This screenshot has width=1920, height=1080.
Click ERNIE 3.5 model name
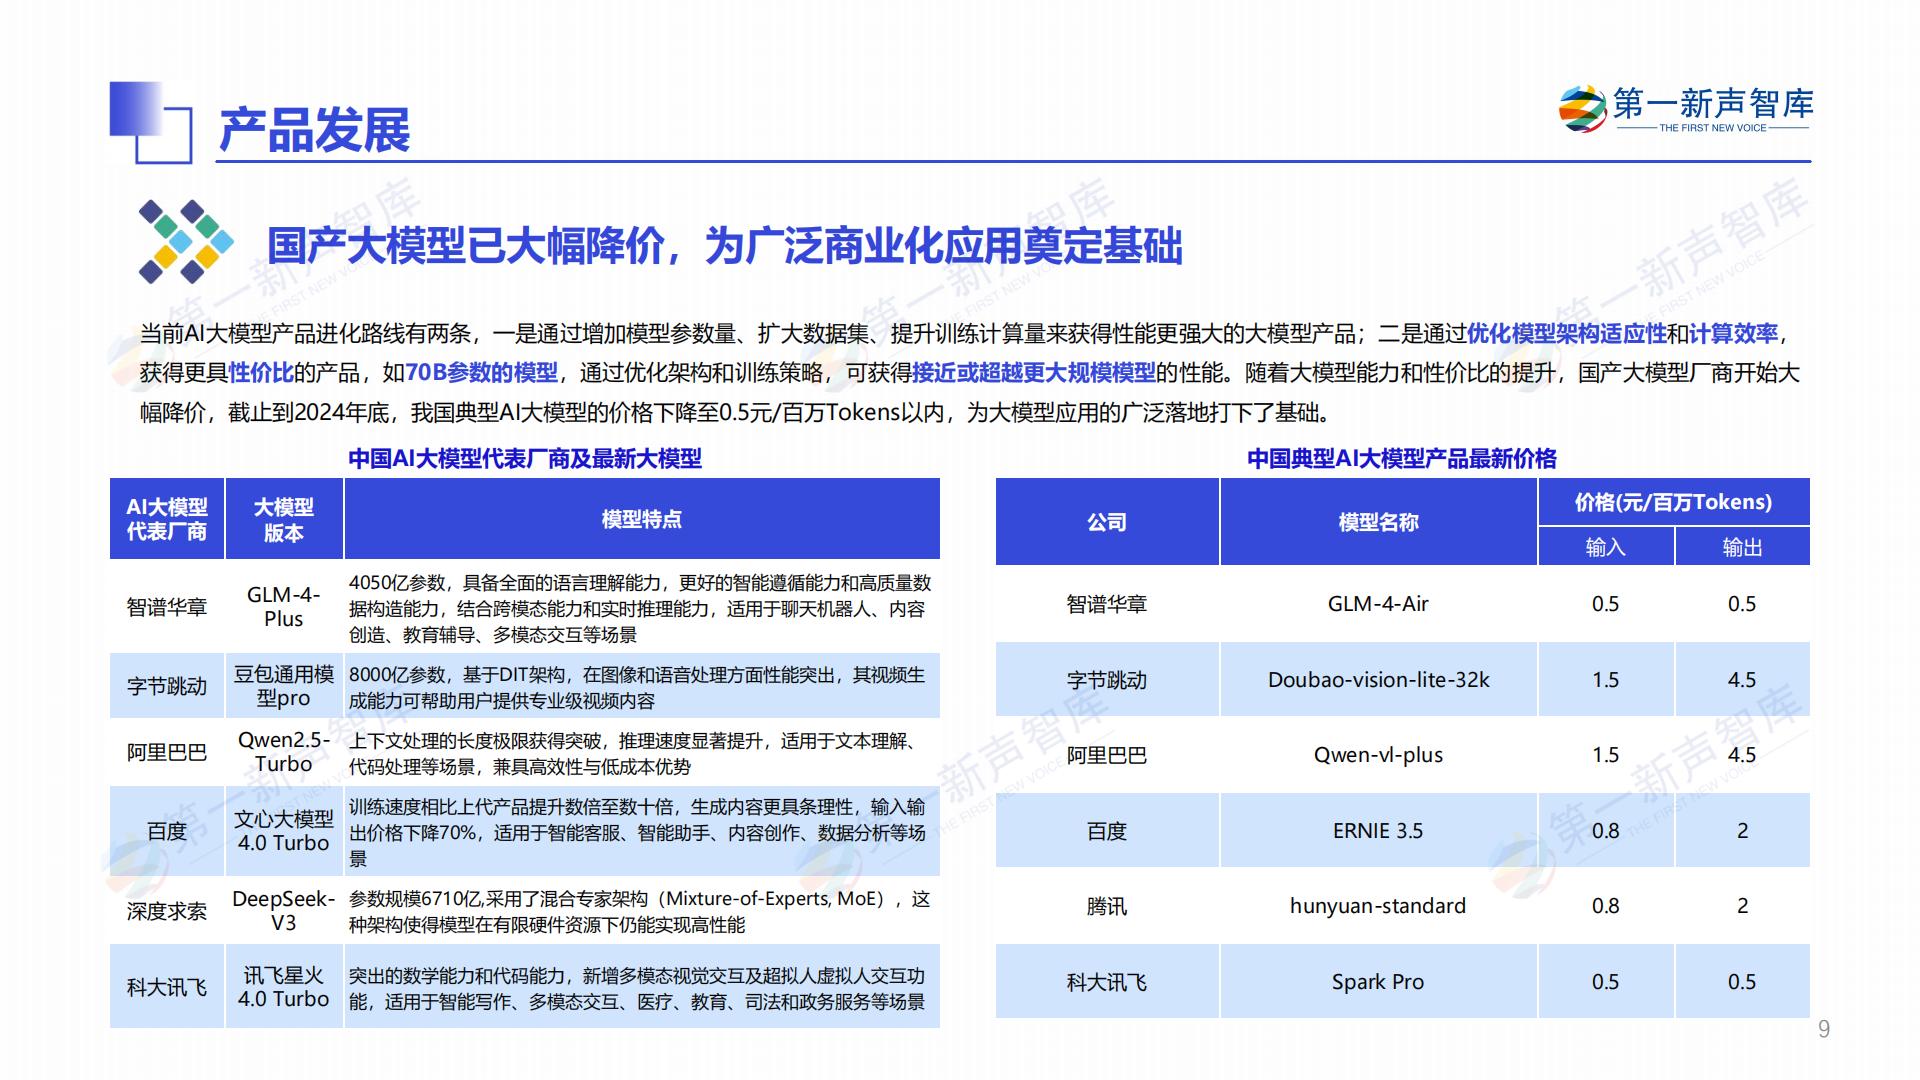tap(1379, 831)
